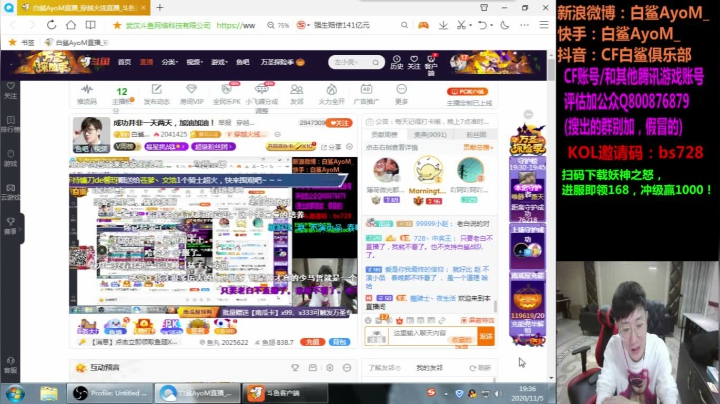Expand the 游戏 navigation dropdown
720x404 pixels.
(x=219, y=62)
